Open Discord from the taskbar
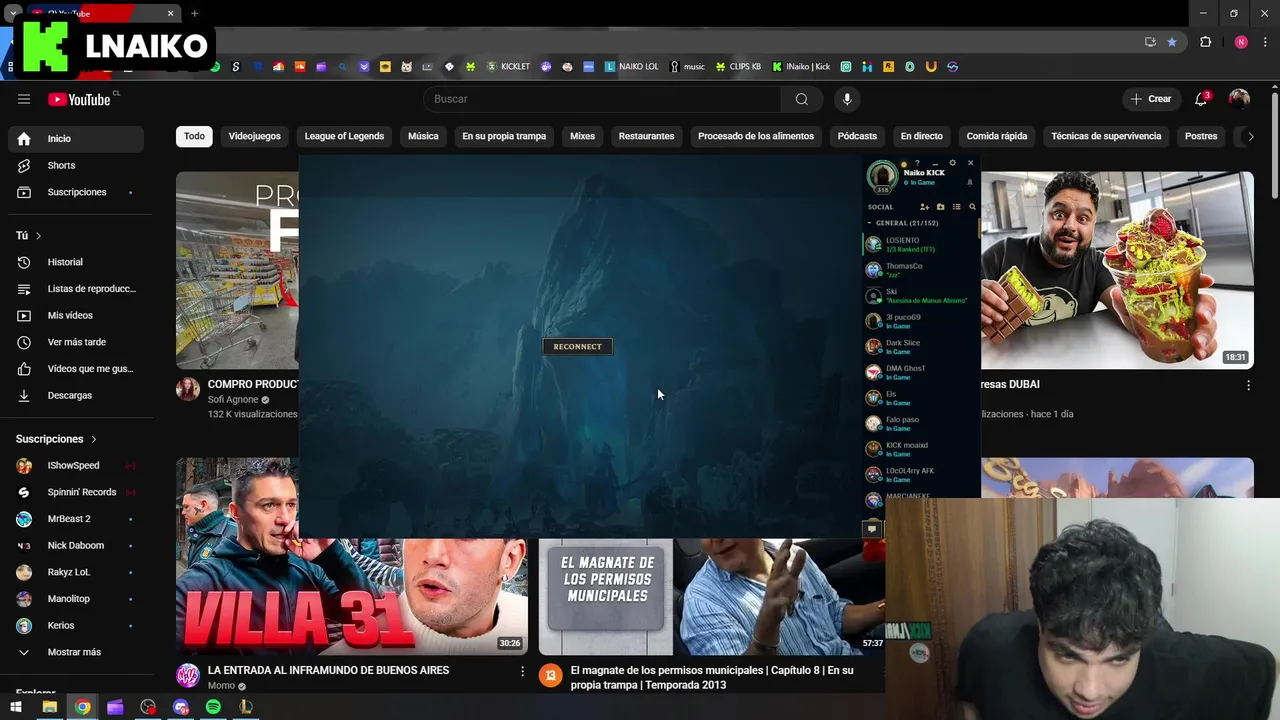The width and height of the screenshot is (1280, 720). [x=181, y=707]
